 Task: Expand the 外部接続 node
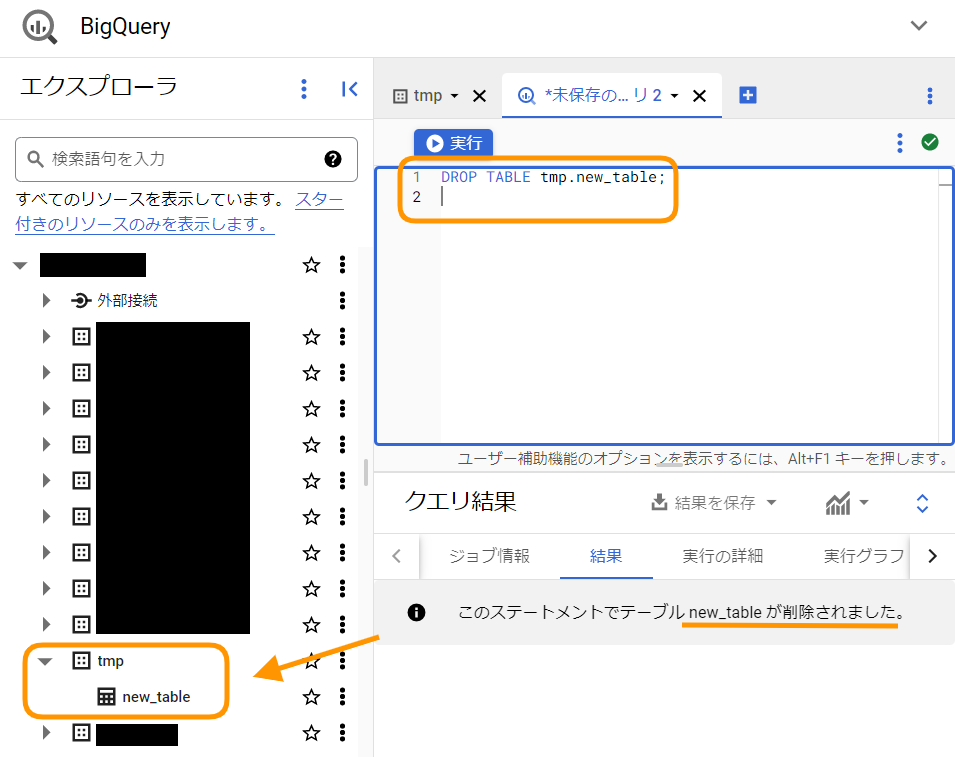46,300
